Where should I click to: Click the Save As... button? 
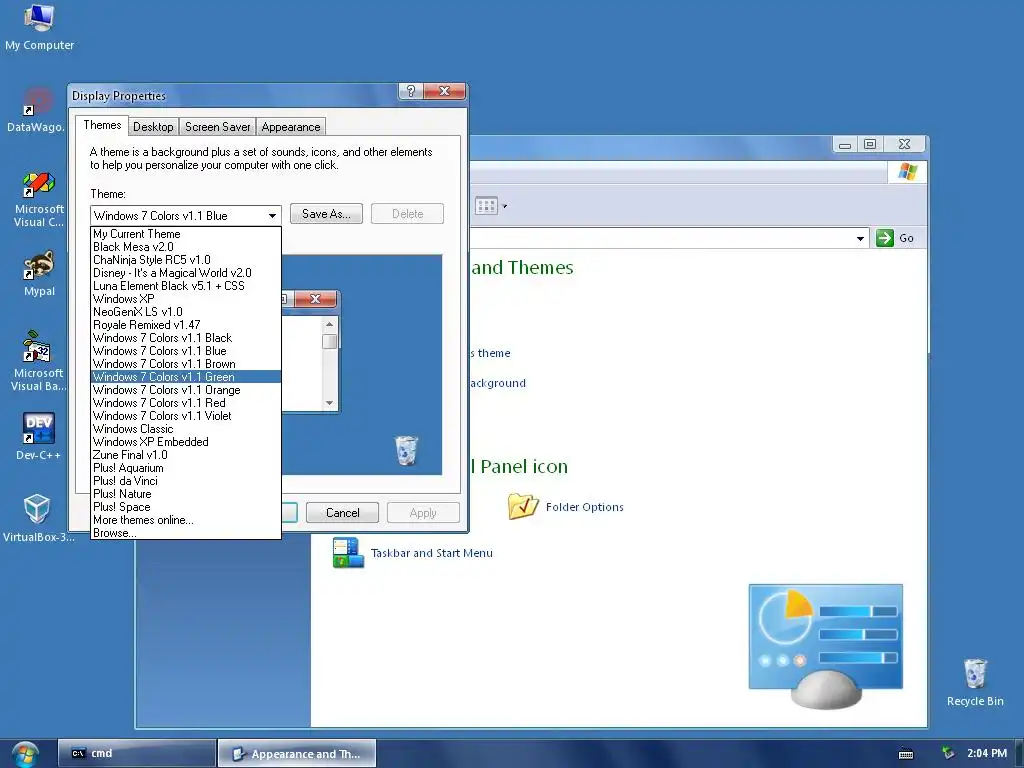(x=326, y=214)
